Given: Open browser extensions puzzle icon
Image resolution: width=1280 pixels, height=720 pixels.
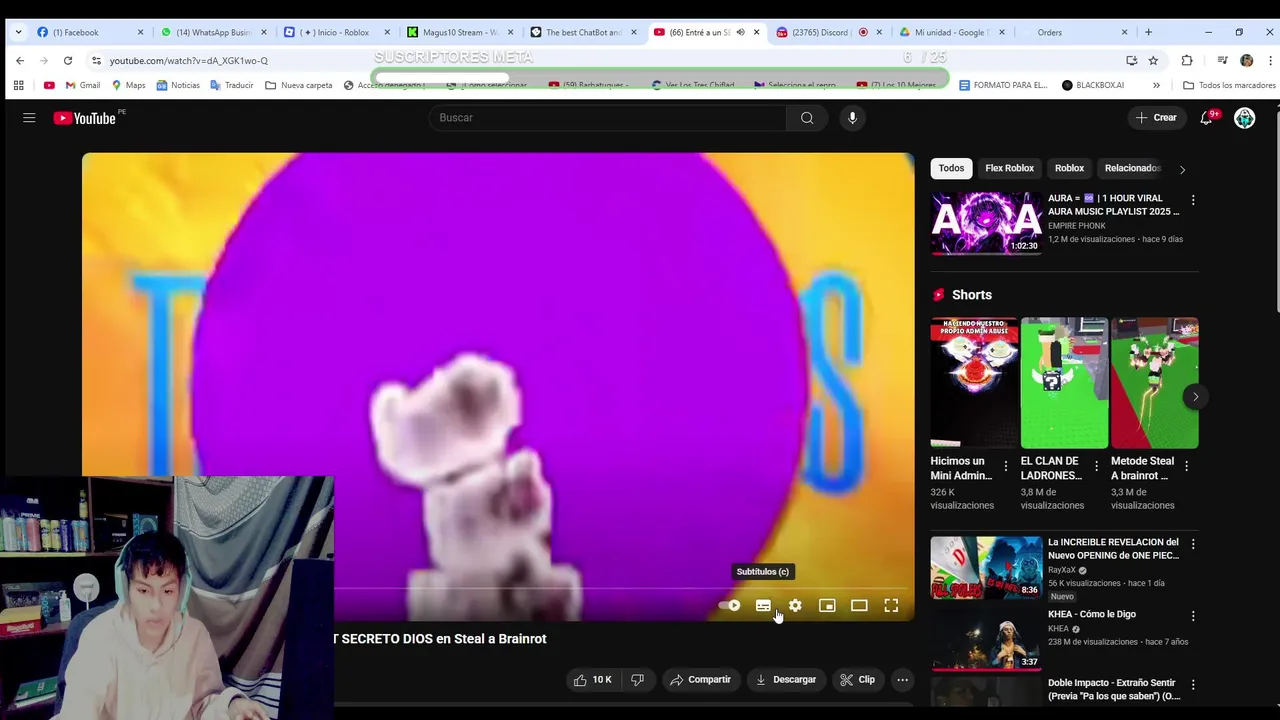Looking at the screenshot, I should [x=1187, y=60].
